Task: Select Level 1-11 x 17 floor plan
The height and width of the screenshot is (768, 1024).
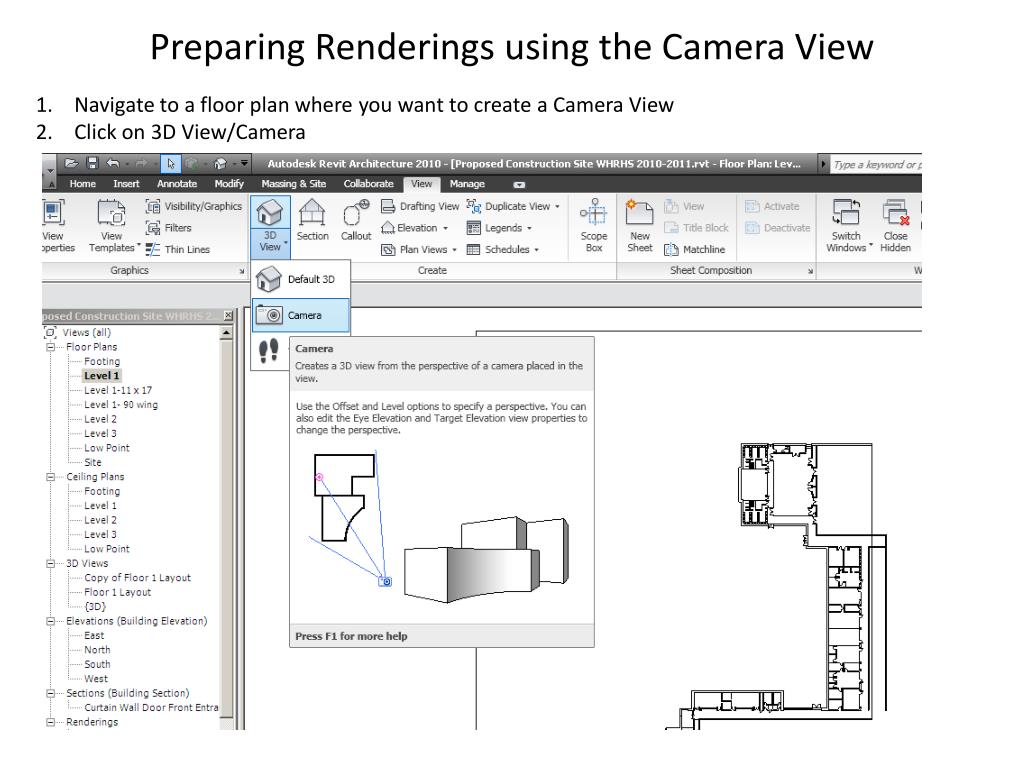Action: (x=118, y=391)
